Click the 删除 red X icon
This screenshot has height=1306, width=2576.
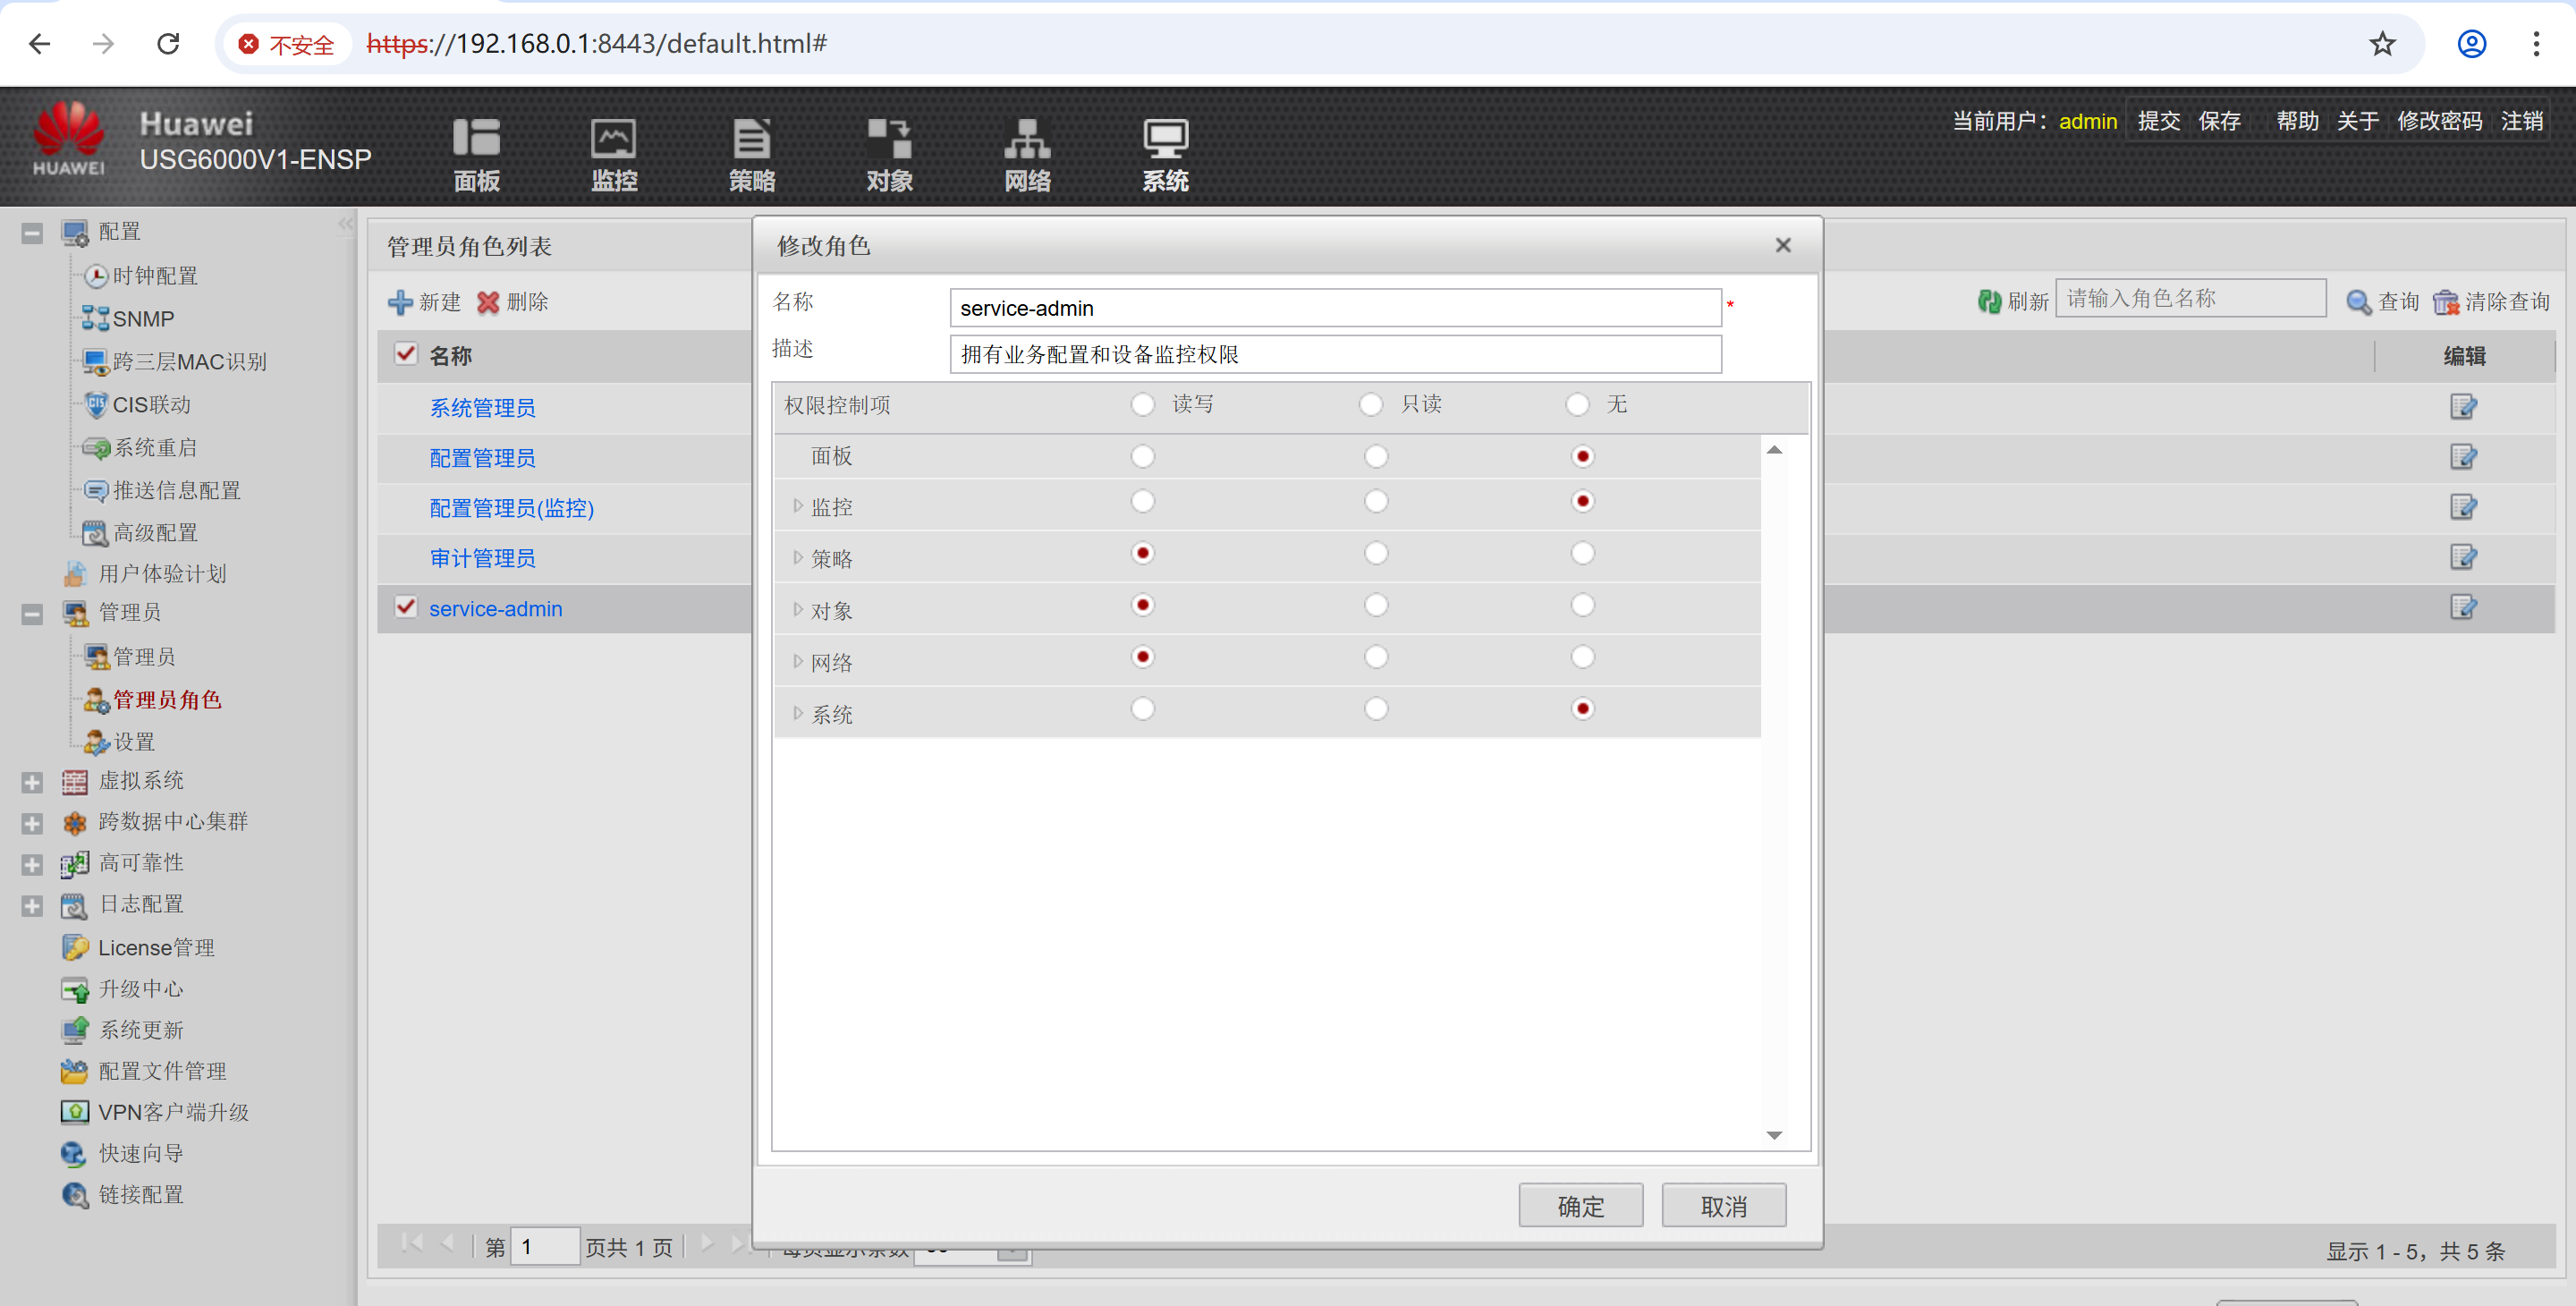pyautogui.click(x=488, y=302)
